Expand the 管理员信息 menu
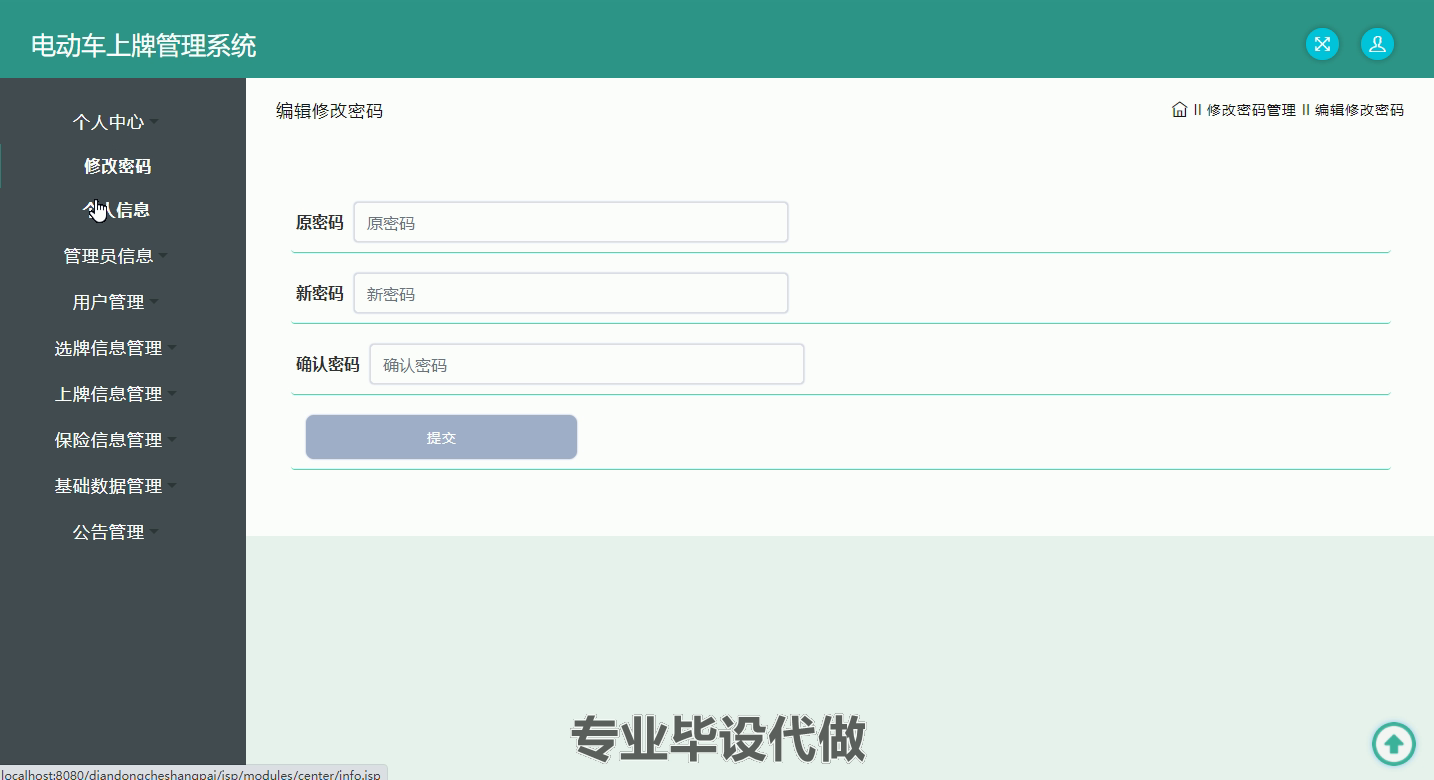 (x=115, y=256)
